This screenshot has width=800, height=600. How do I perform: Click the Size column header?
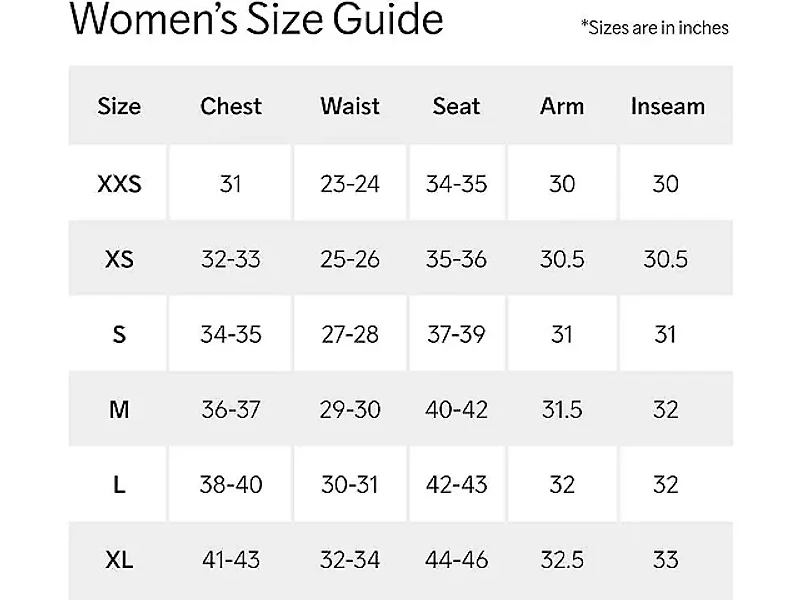(119, 106)
